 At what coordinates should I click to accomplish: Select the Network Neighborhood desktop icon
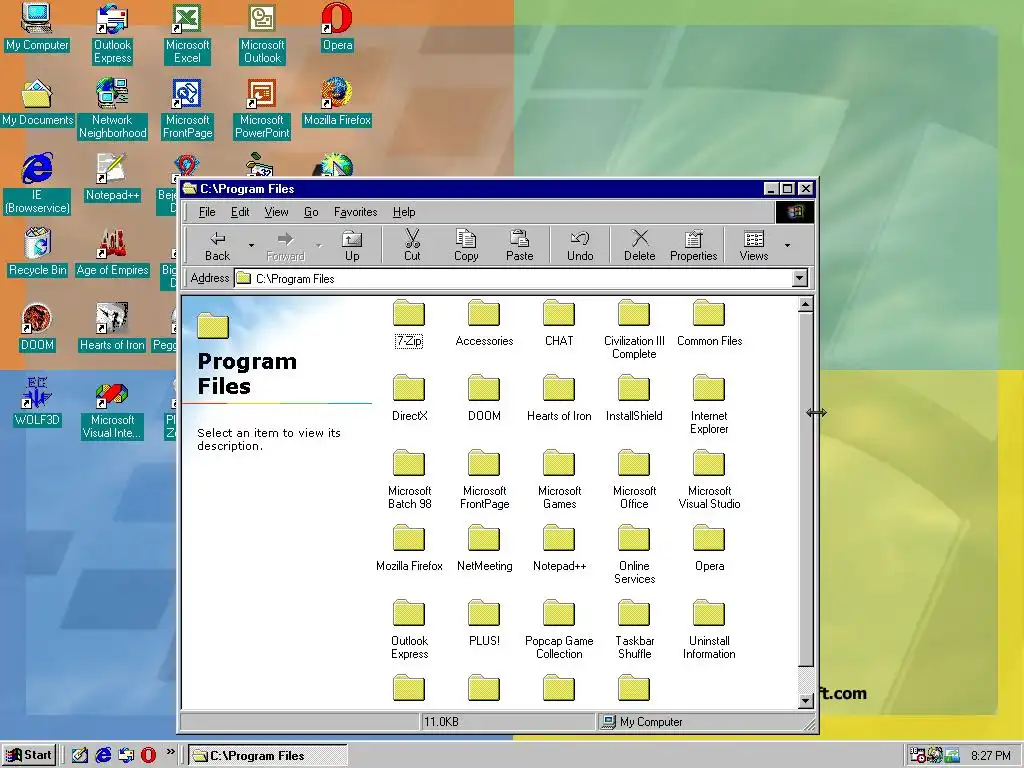[112, 109]
